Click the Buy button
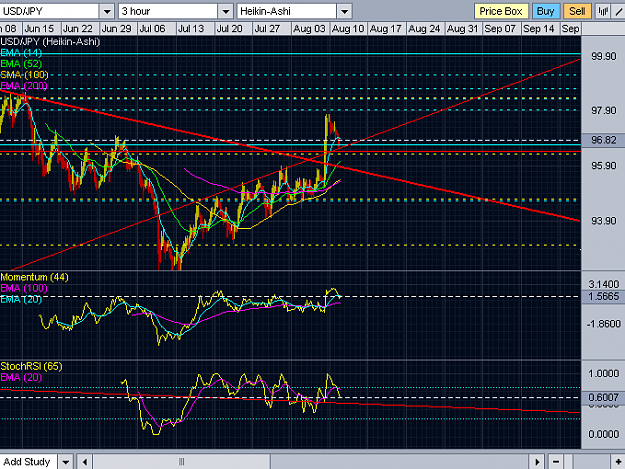625x469 pixels. (546, 11)
